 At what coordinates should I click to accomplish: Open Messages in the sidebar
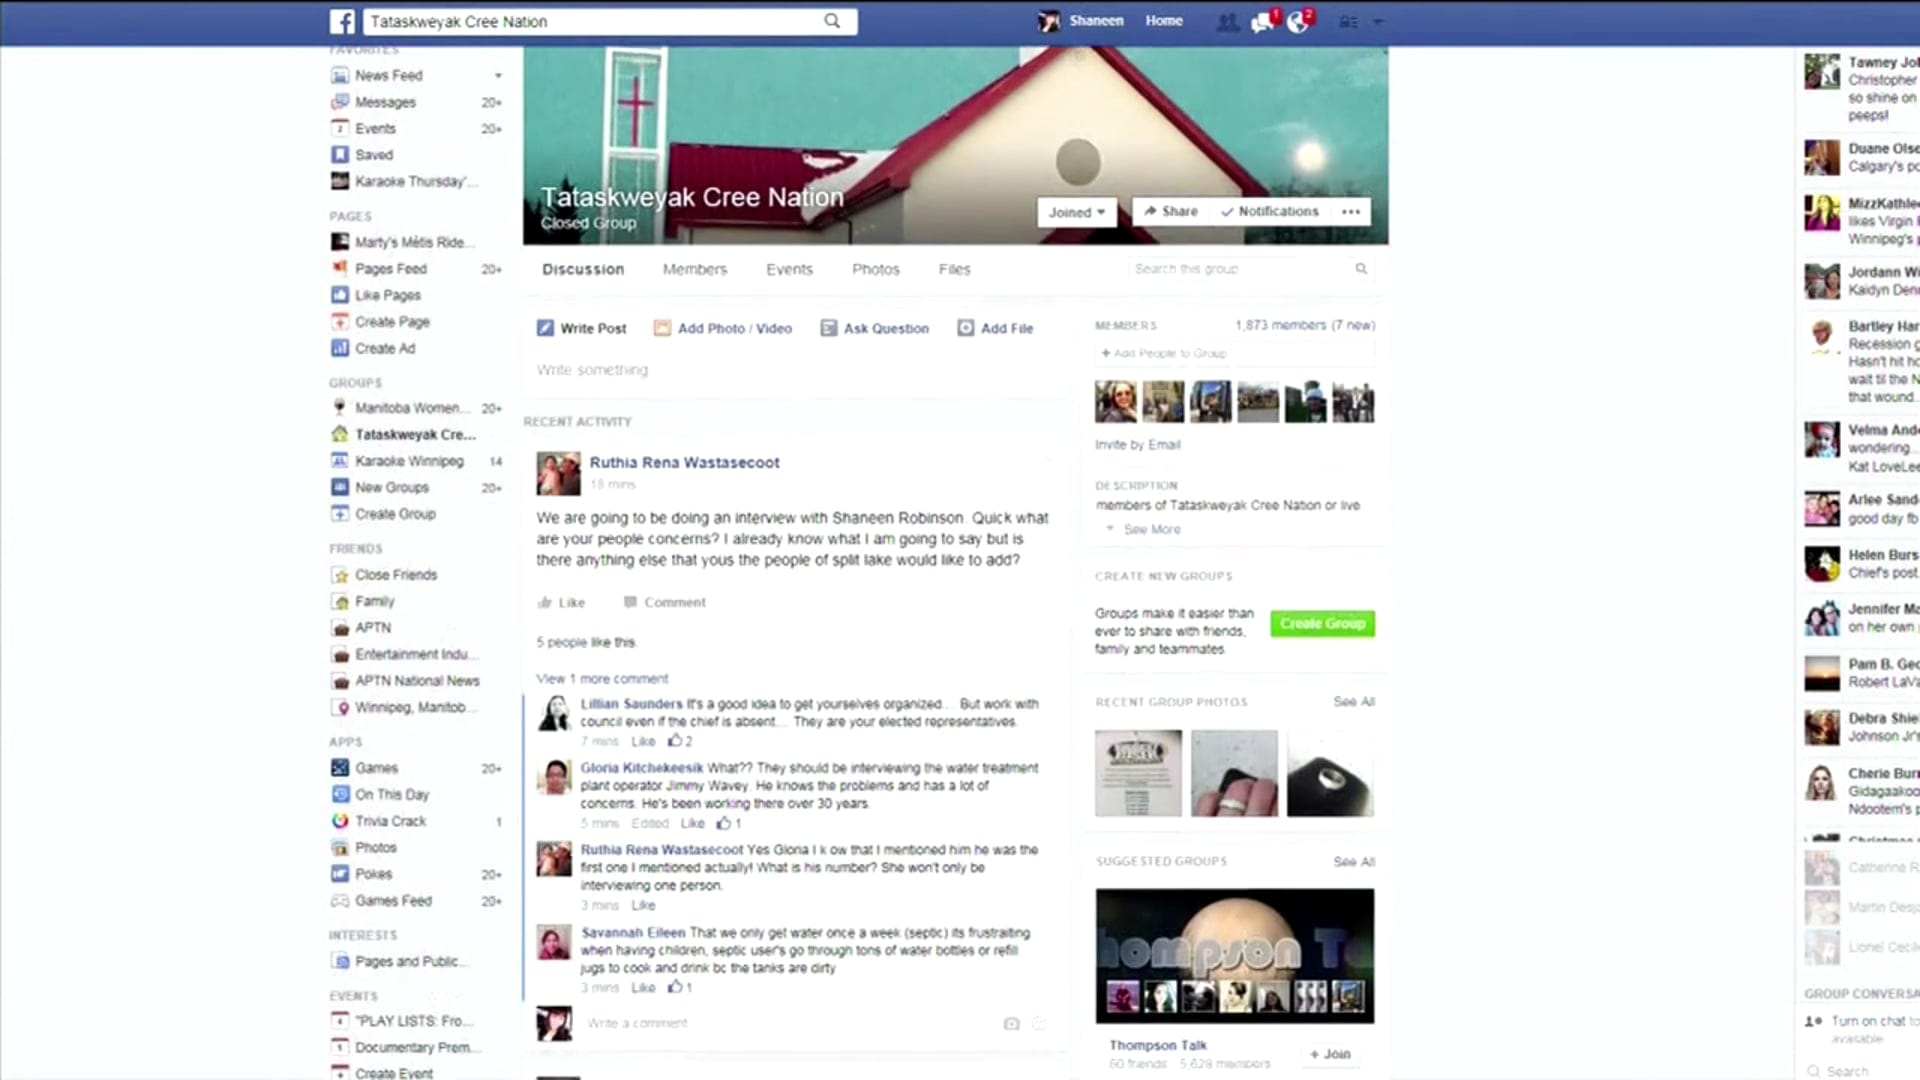point(385,102)
